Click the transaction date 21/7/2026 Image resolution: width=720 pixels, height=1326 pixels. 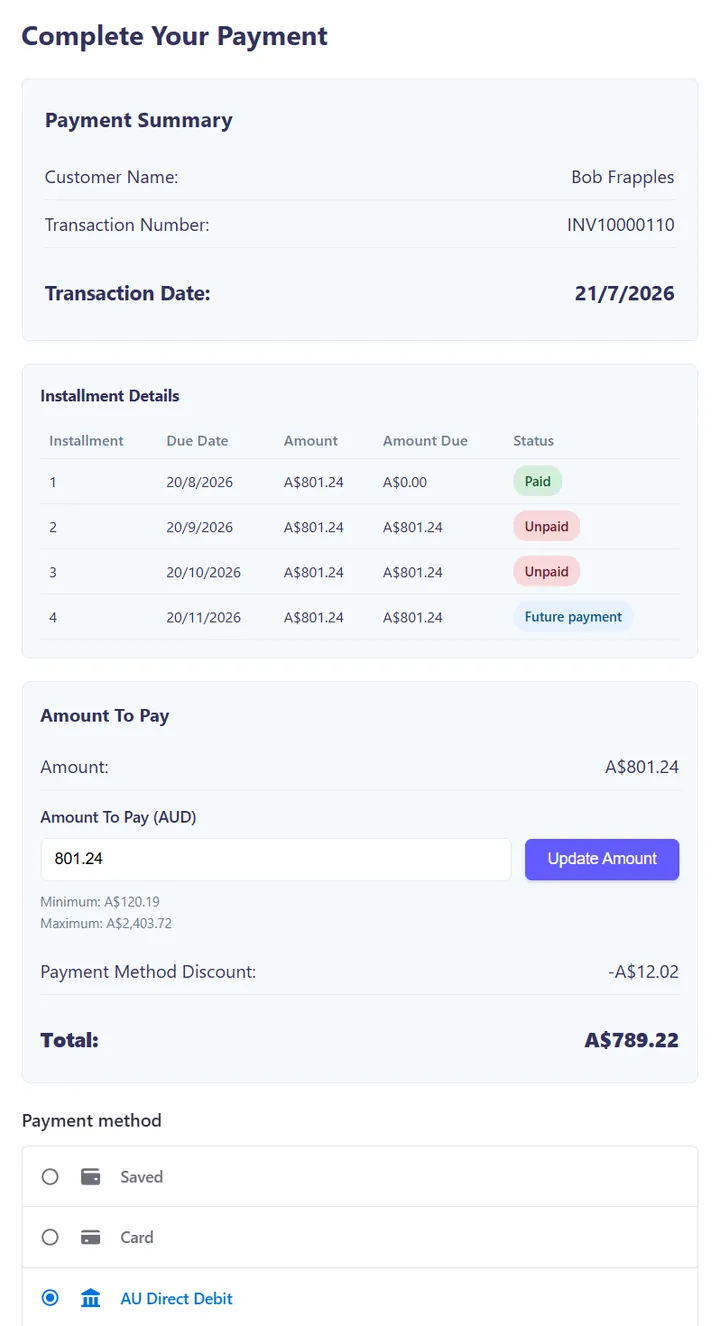tap(625, 293)
